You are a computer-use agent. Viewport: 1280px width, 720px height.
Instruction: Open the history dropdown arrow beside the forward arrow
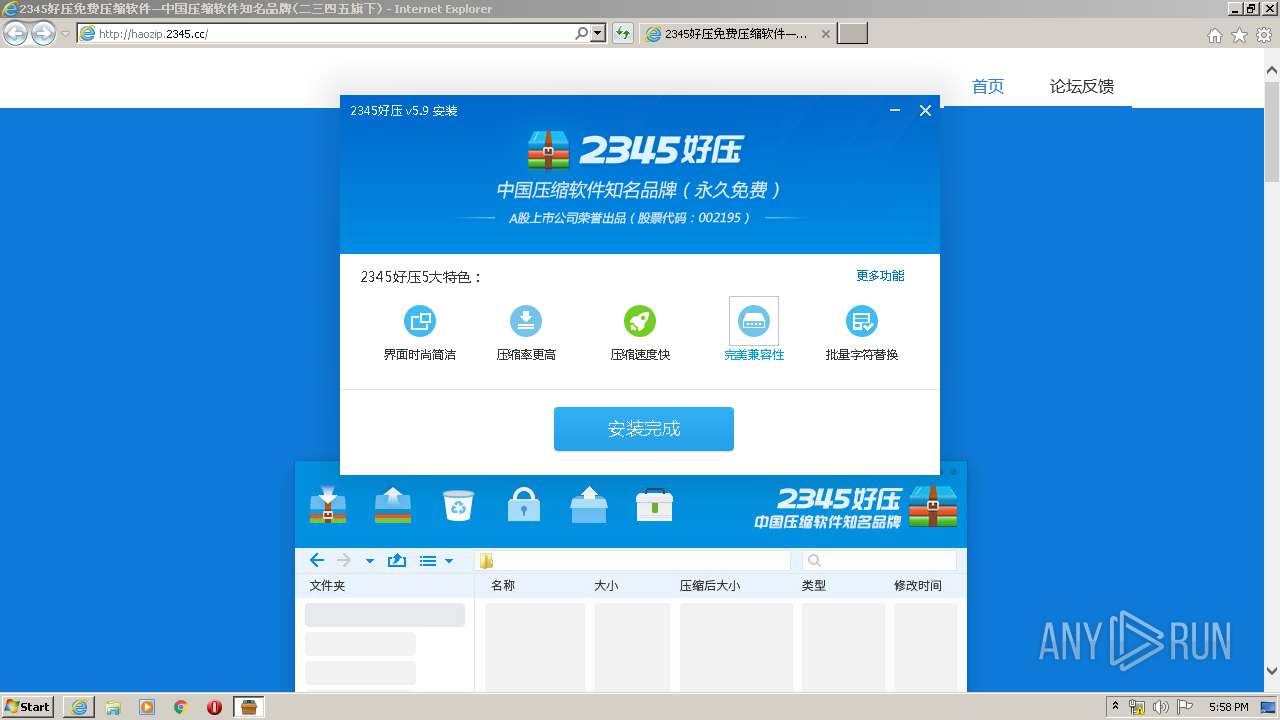click(369, 561)
